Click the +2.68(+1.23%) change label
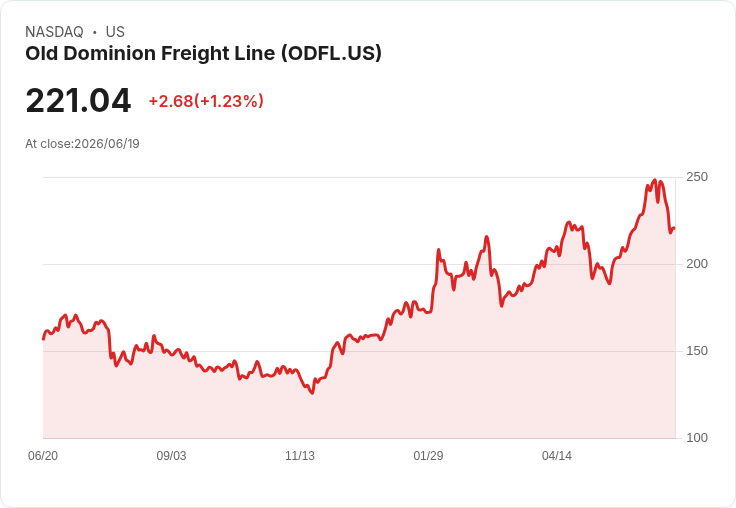The width and height of the screenshot is (736, 508). (206, 101)
